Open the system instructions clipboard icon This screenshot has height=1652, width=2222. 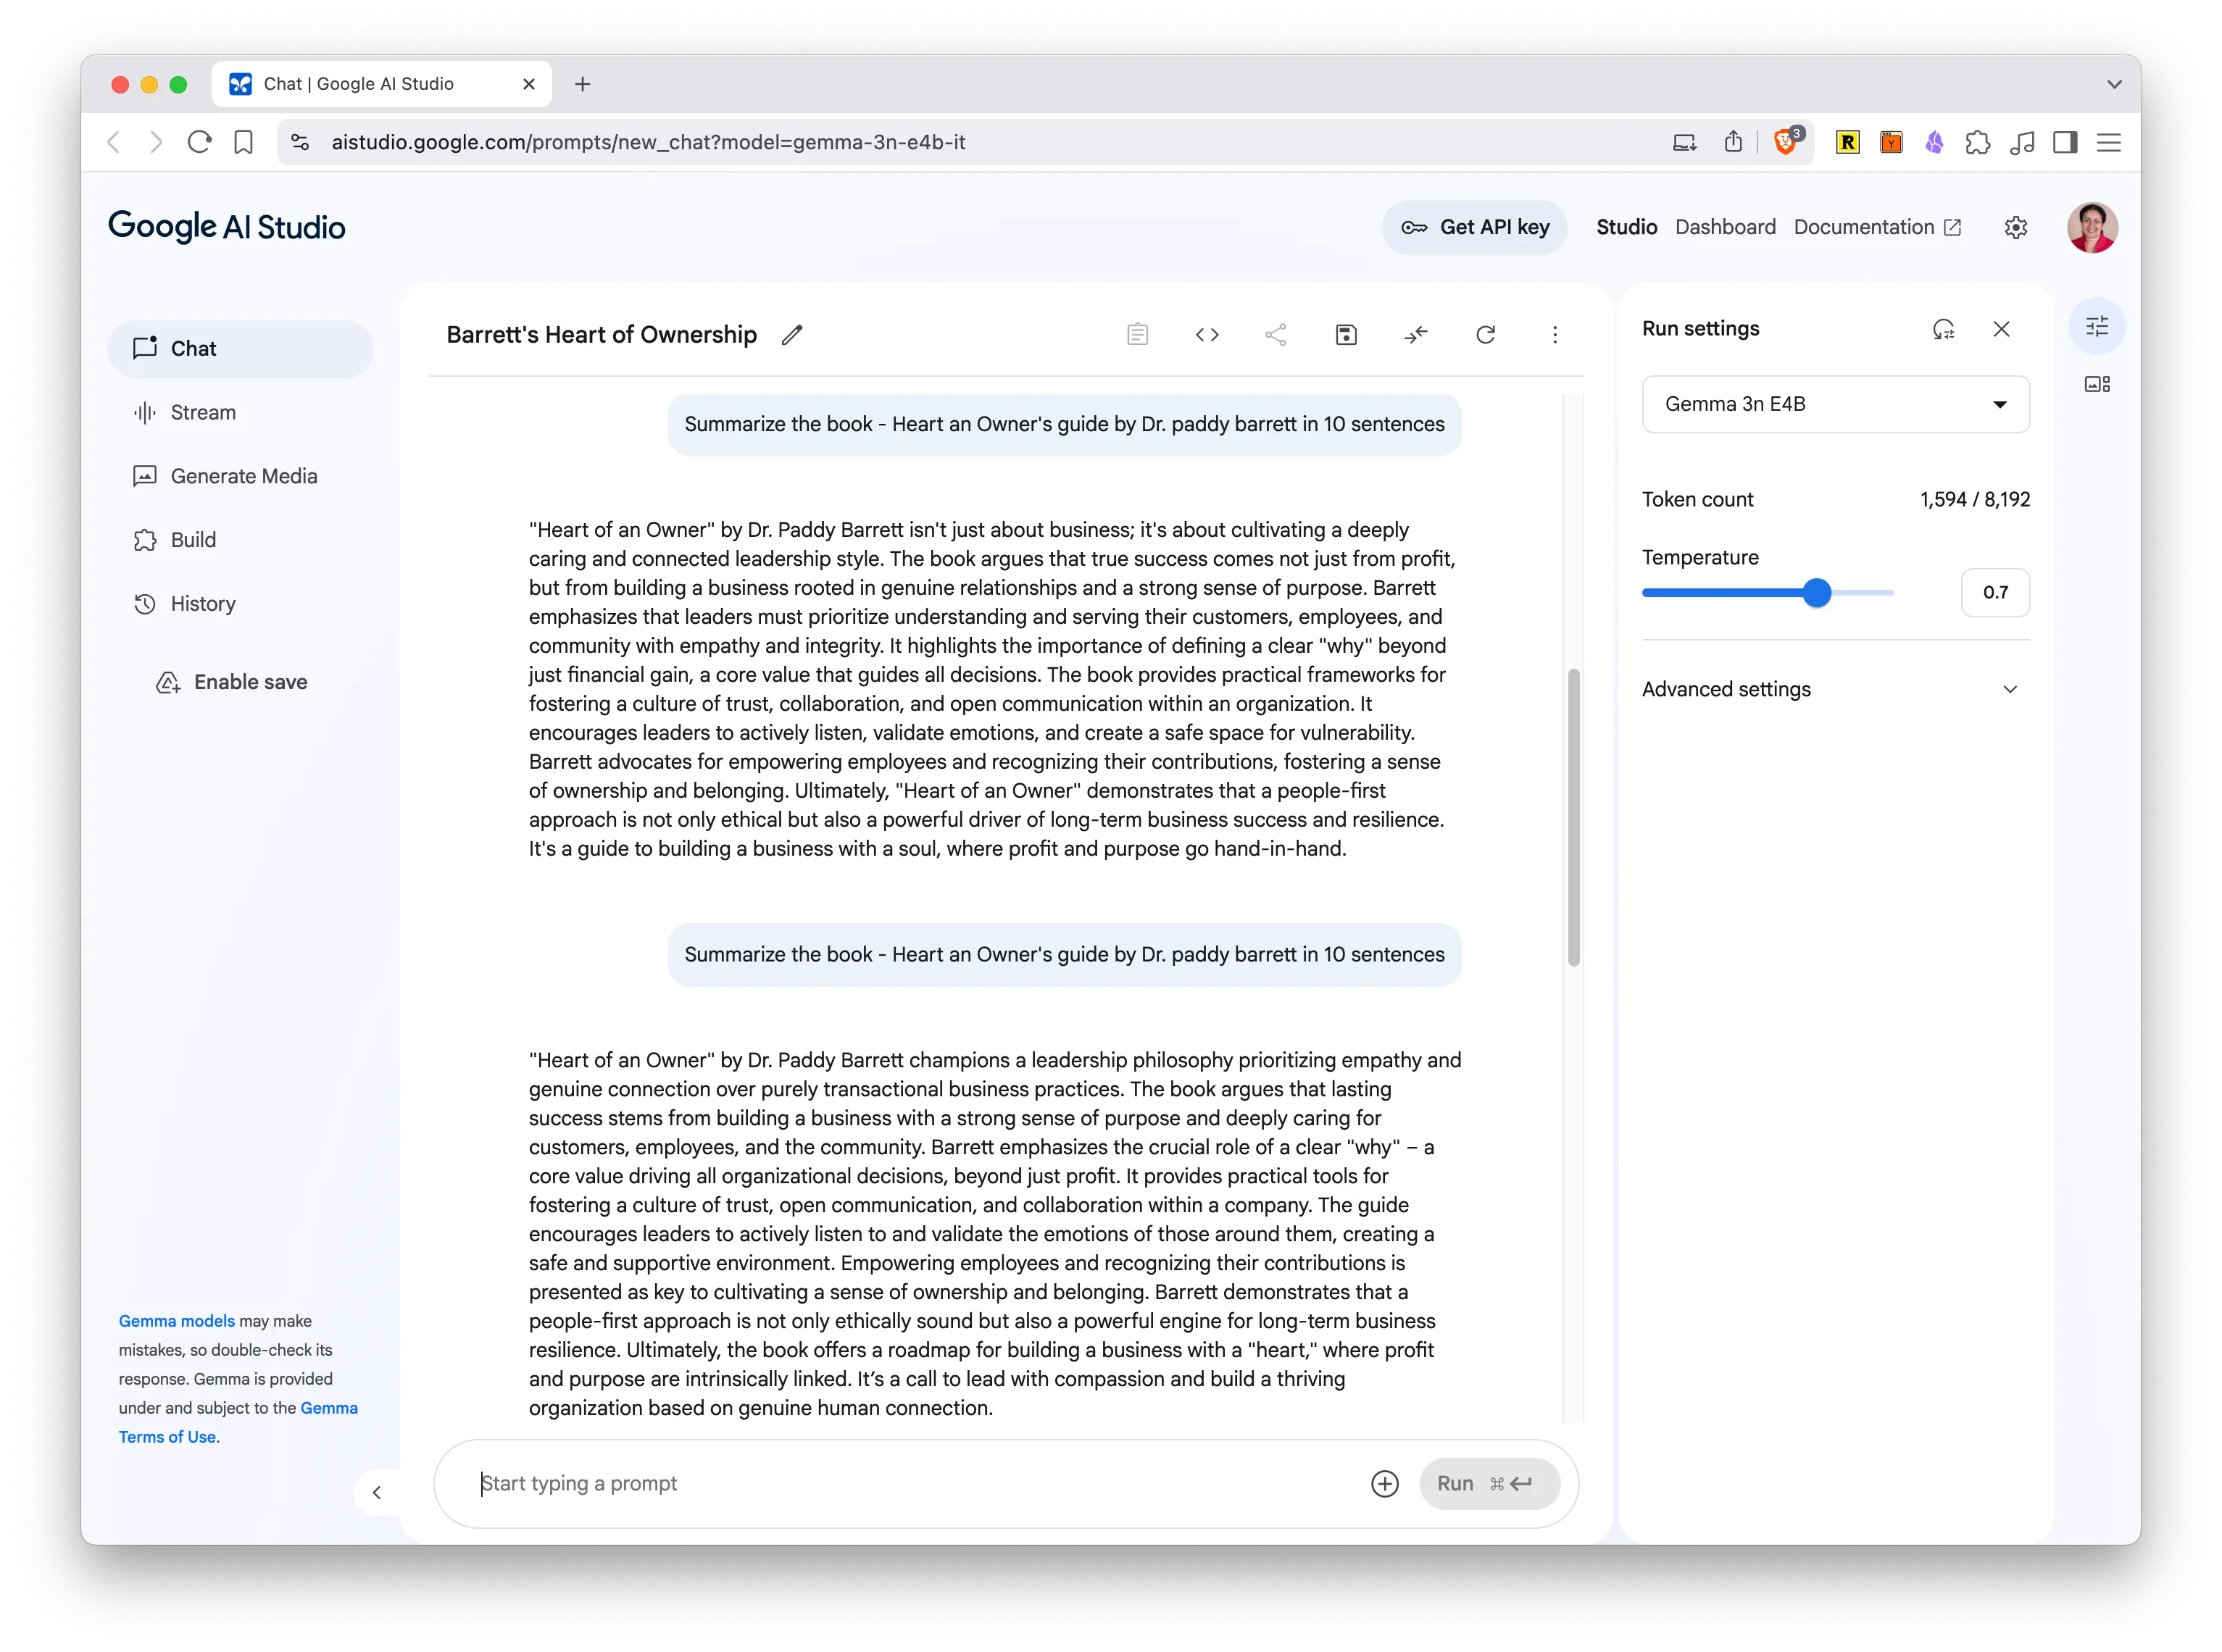[1137, 335]
